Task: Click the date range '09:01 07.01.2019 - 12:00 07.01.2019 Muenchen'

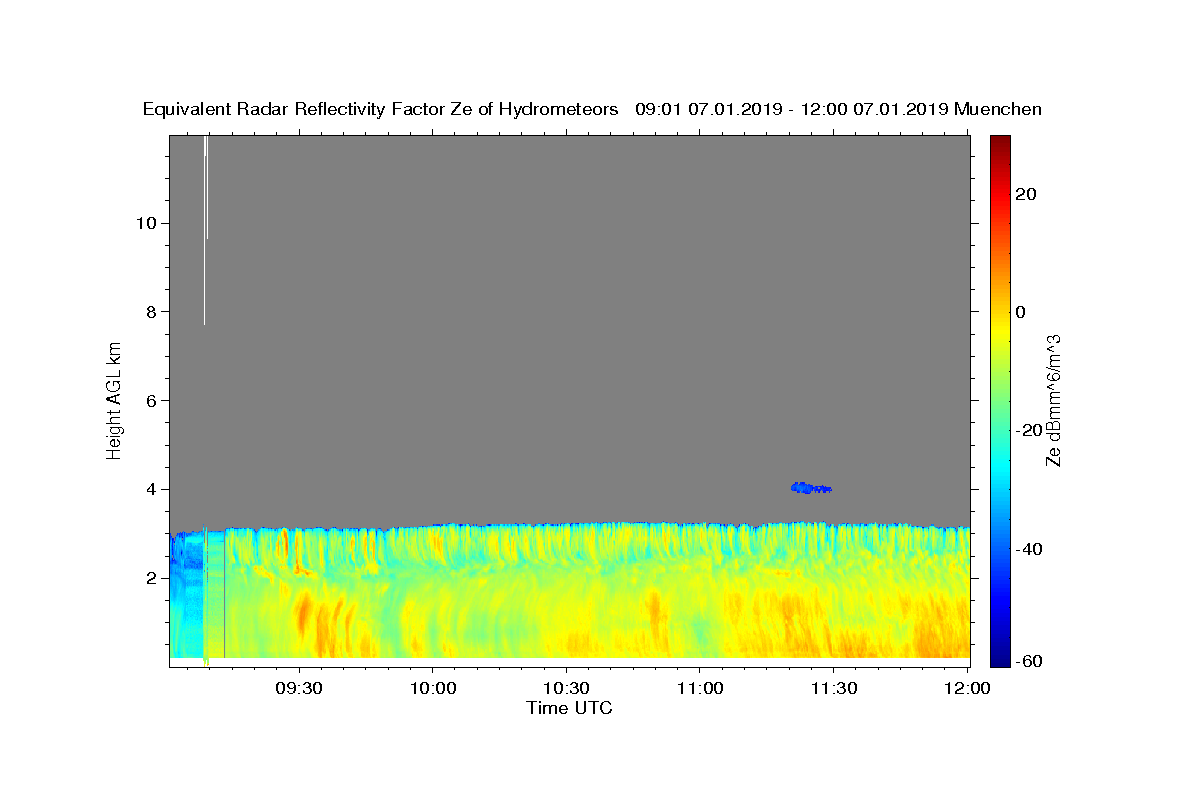Action: pyautogui.click(x=838, y=110)
